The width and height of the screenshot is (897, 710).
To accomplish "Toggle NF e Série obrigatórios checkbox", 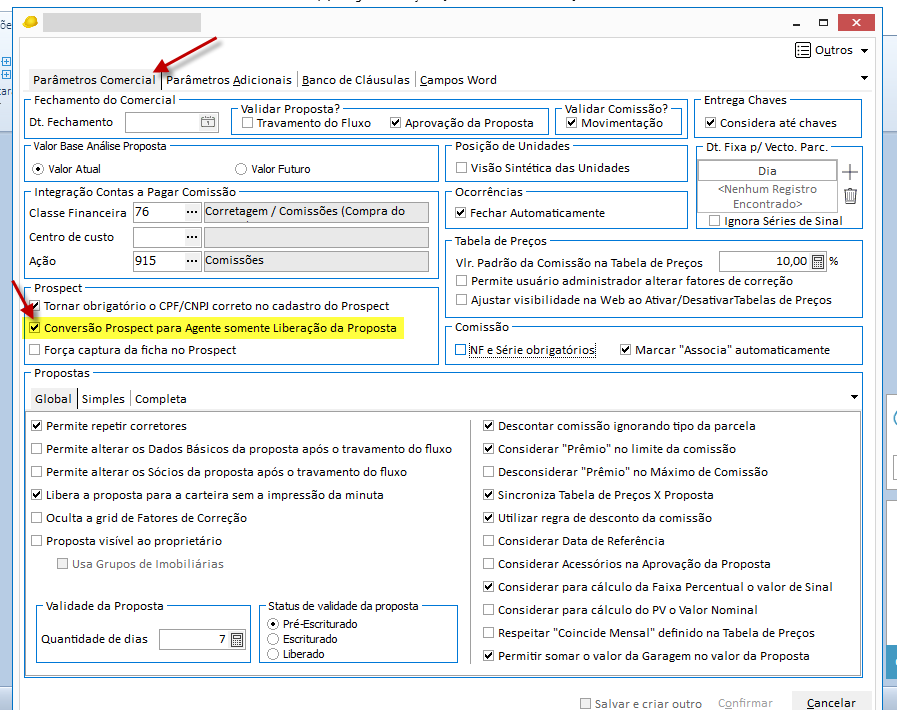I will pyautogui.click(x=461, y=350).
